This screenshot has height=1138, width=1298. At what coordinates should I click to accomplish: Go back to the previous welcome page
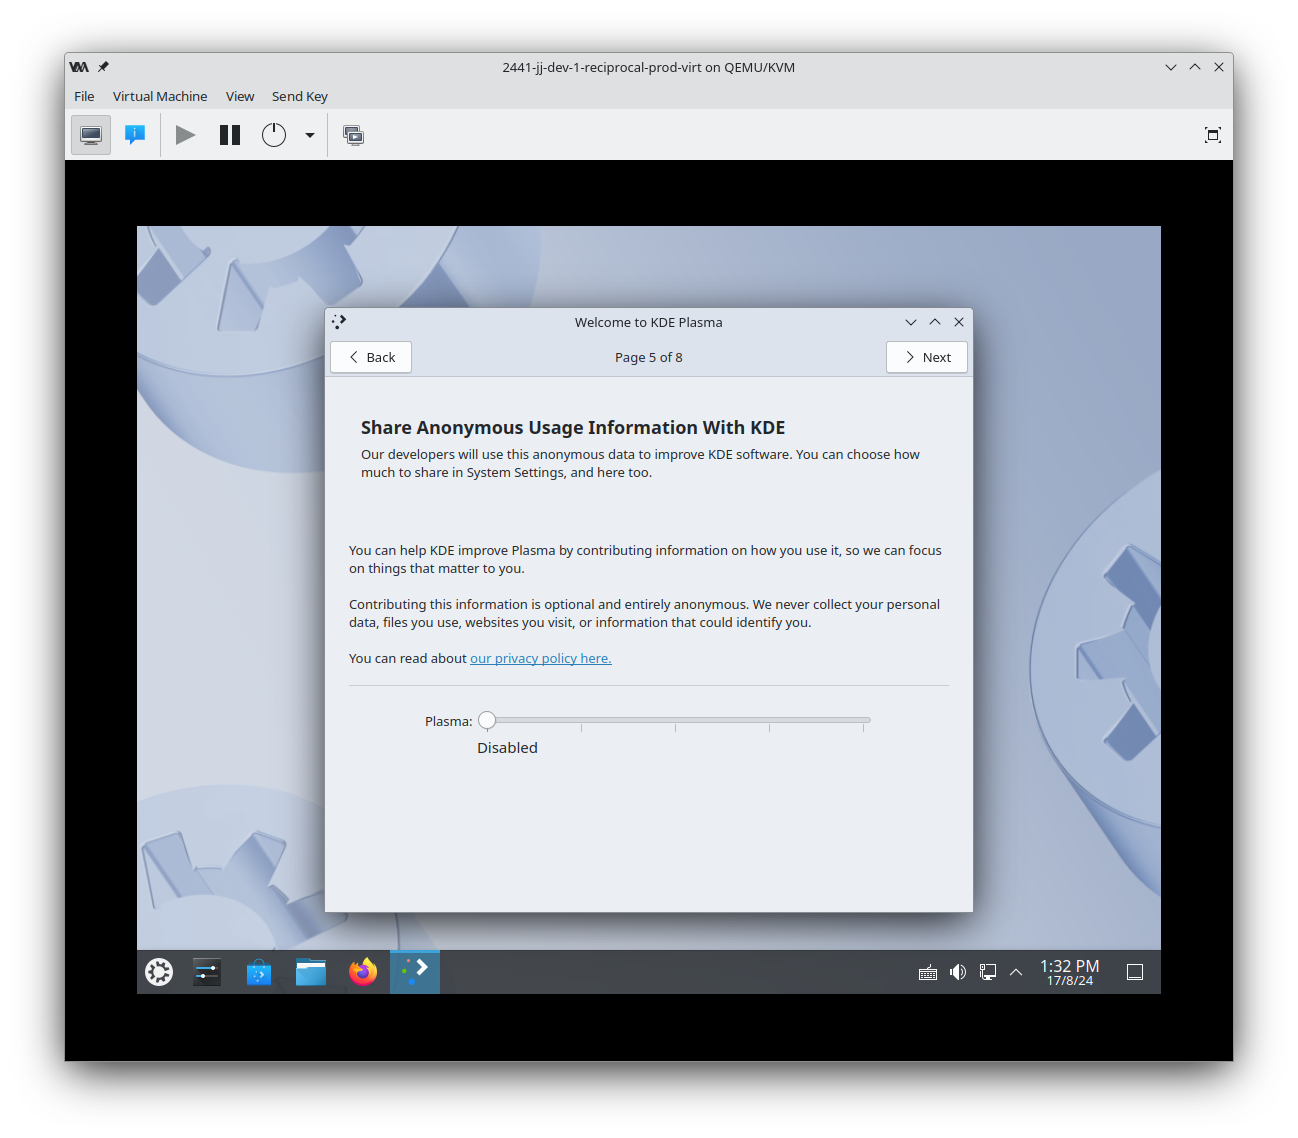pyautogui.click(x=371, y=357)
